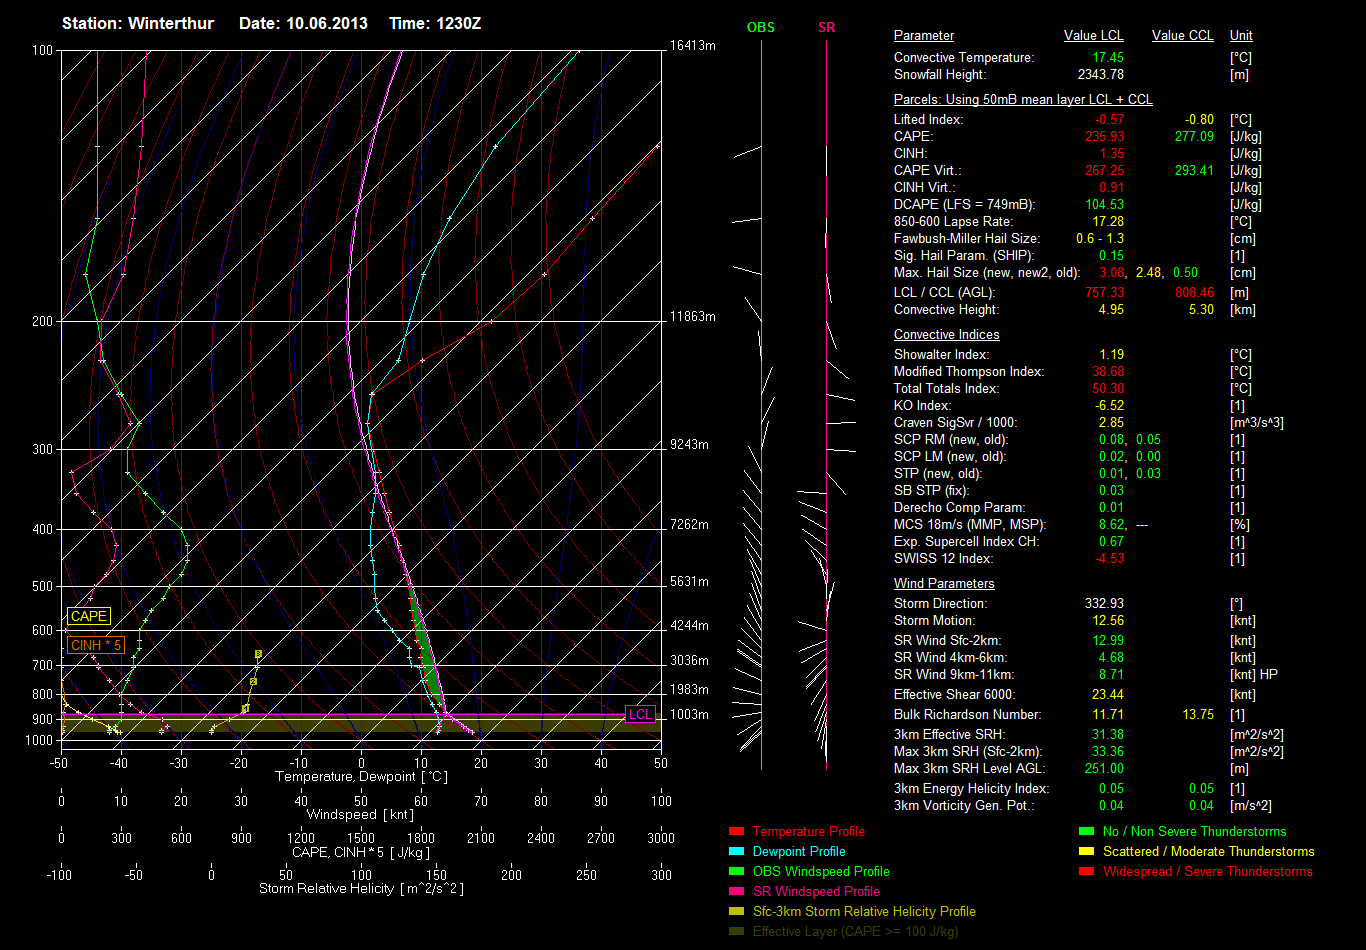The image size is (1366, 950).
Task: Select the yellow Scattered / Moderate Thunderstorms swatch
Action: 1086,852
